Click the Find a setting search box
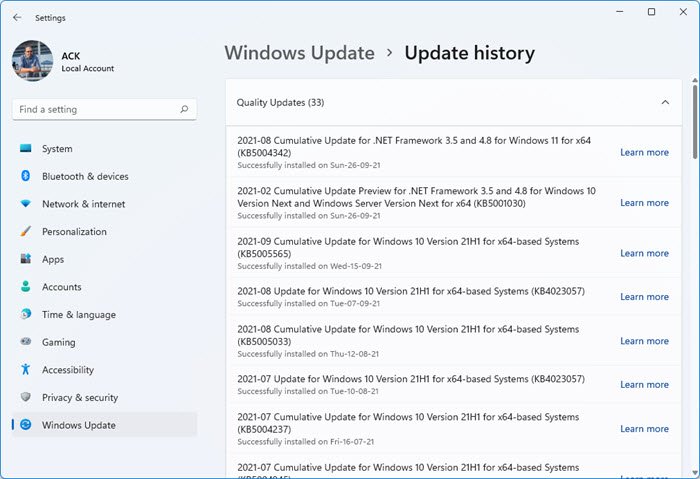This screenshot has height=479, width=700. pyautogui.click(x=95, y=109)
